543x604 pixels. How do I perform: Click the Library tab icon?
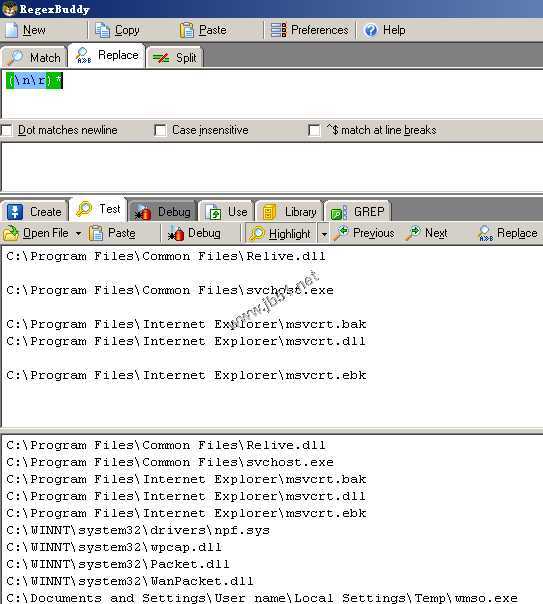(269, 212)
